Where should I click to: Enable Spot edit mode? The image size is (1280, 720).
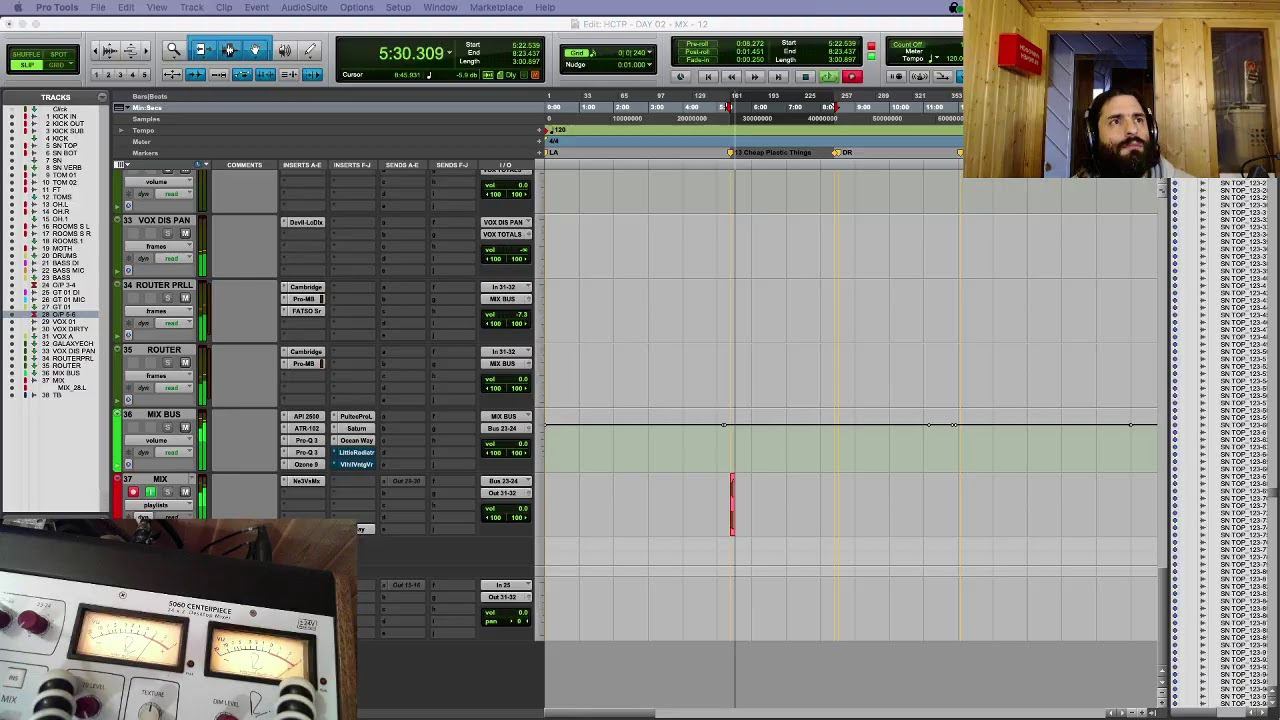pyautogui.click(x=59, y=55)
